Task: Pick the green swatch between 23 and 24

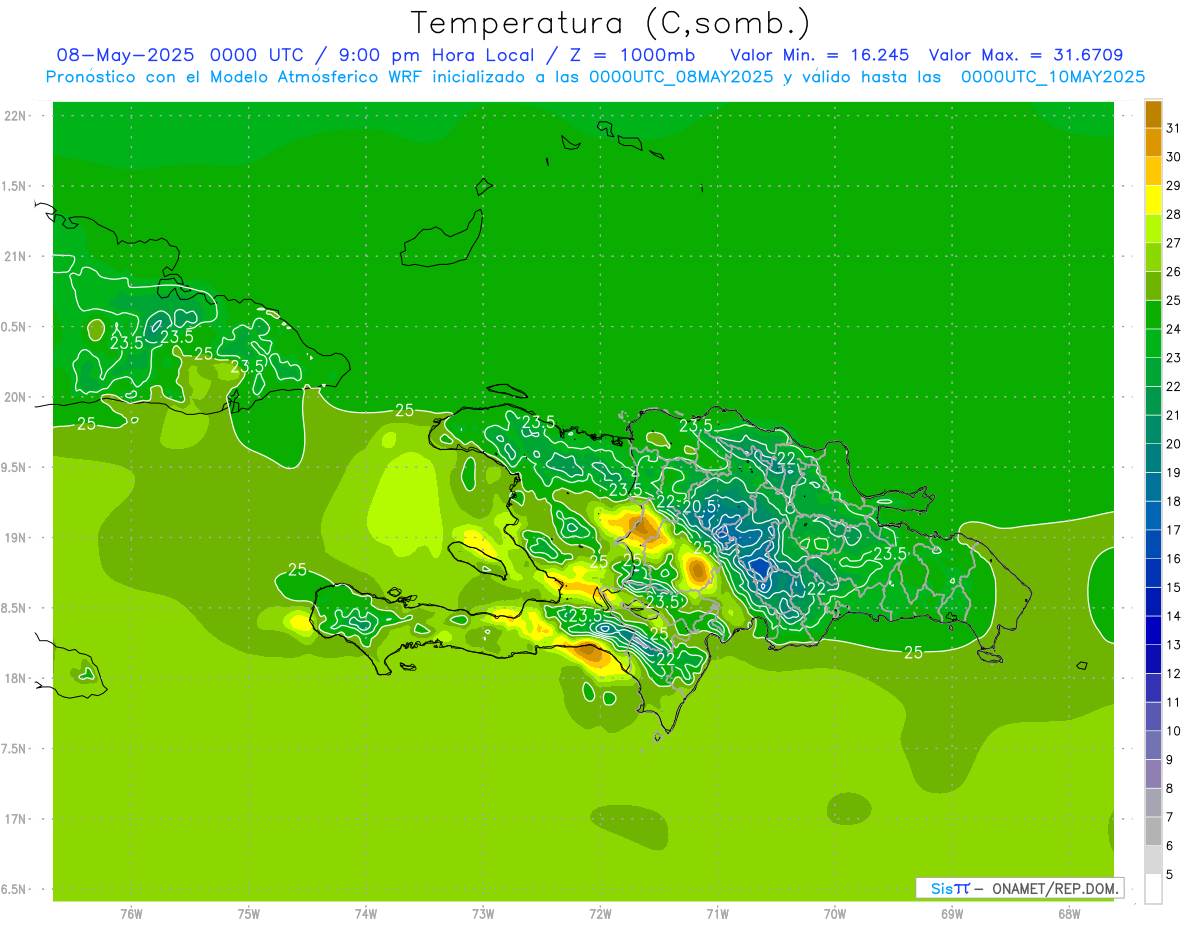Action: coord(1153,344)
